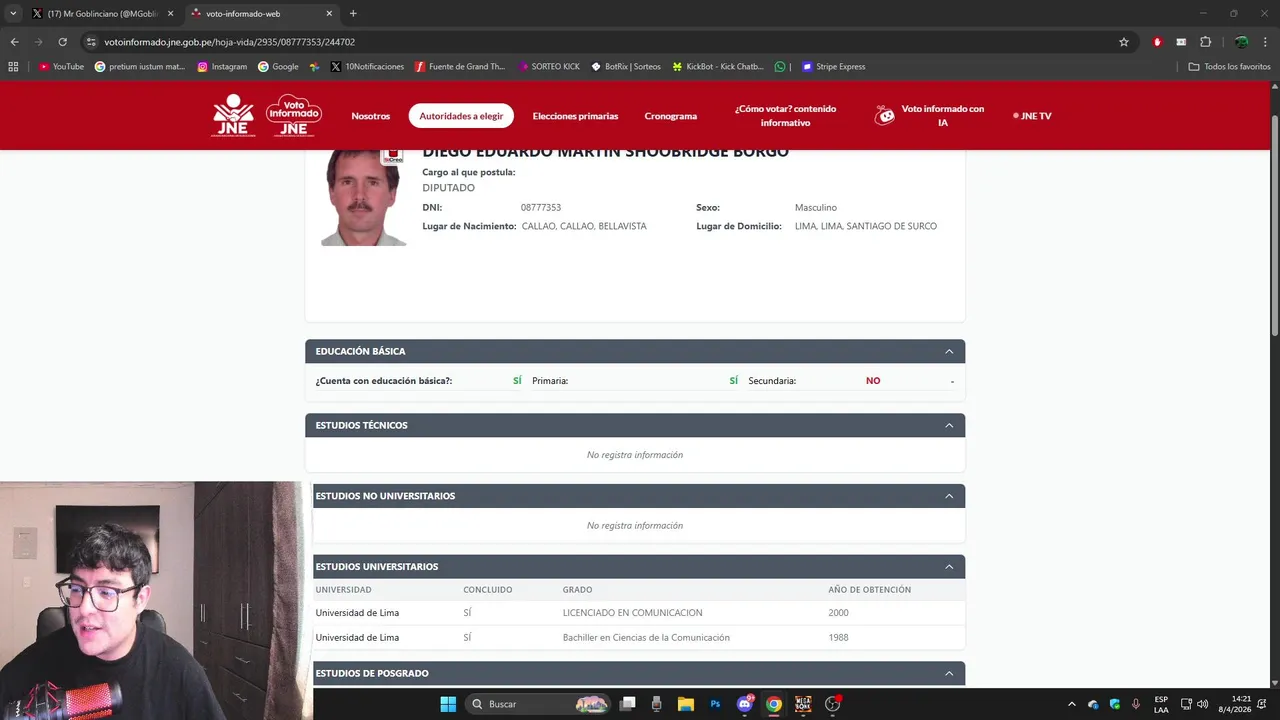Collapse the ESTUDIOS NO UNIVERSITARIOS section
The image size is (1280, 720).
pos(949,496)
